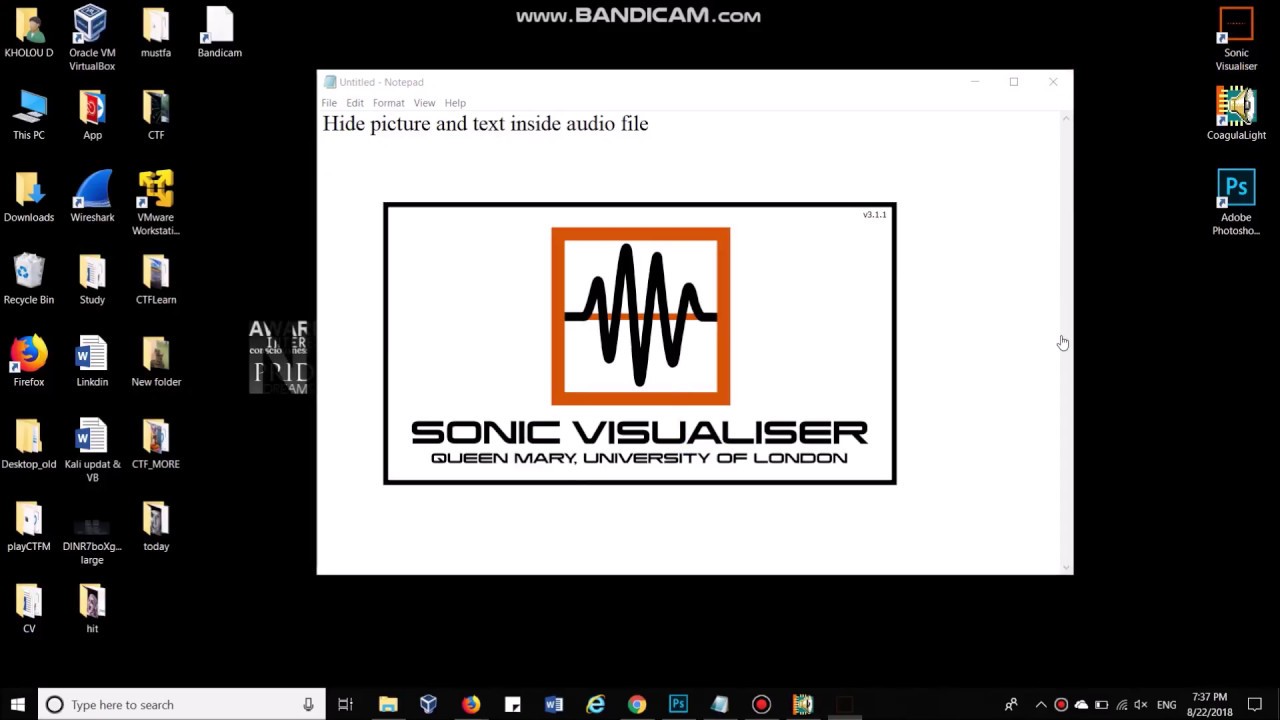This screenshot has height=720, width=1280.
Task: Click the volume icon in system tray
Action: tap(1140, 704)
